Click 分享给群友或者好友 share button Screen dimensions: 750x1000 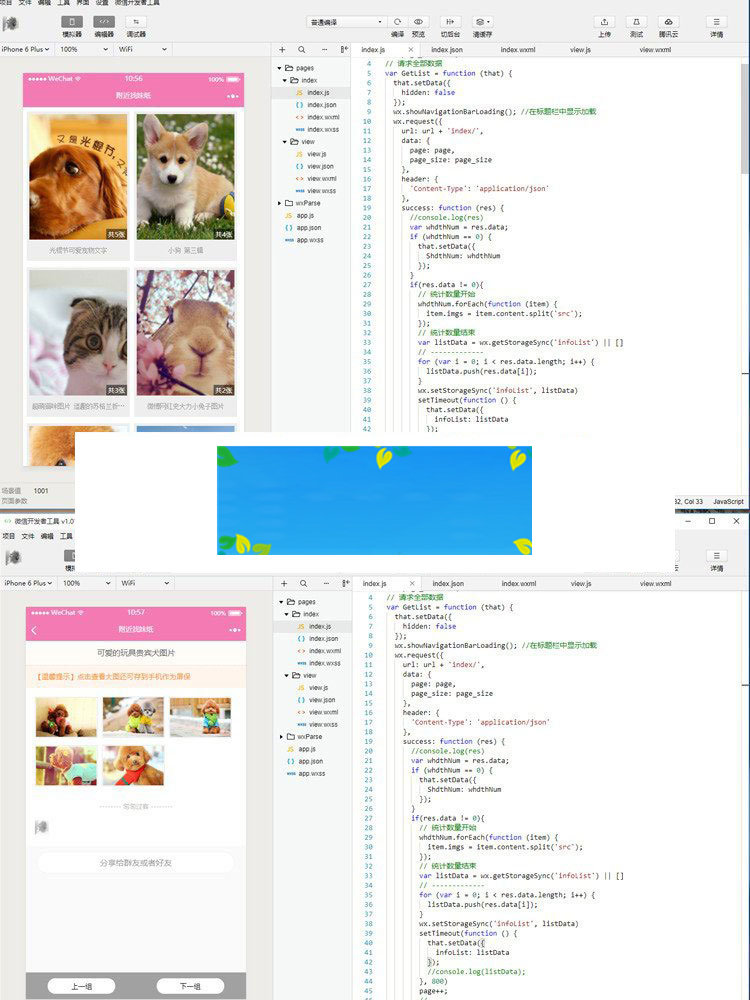pos(135,863)
